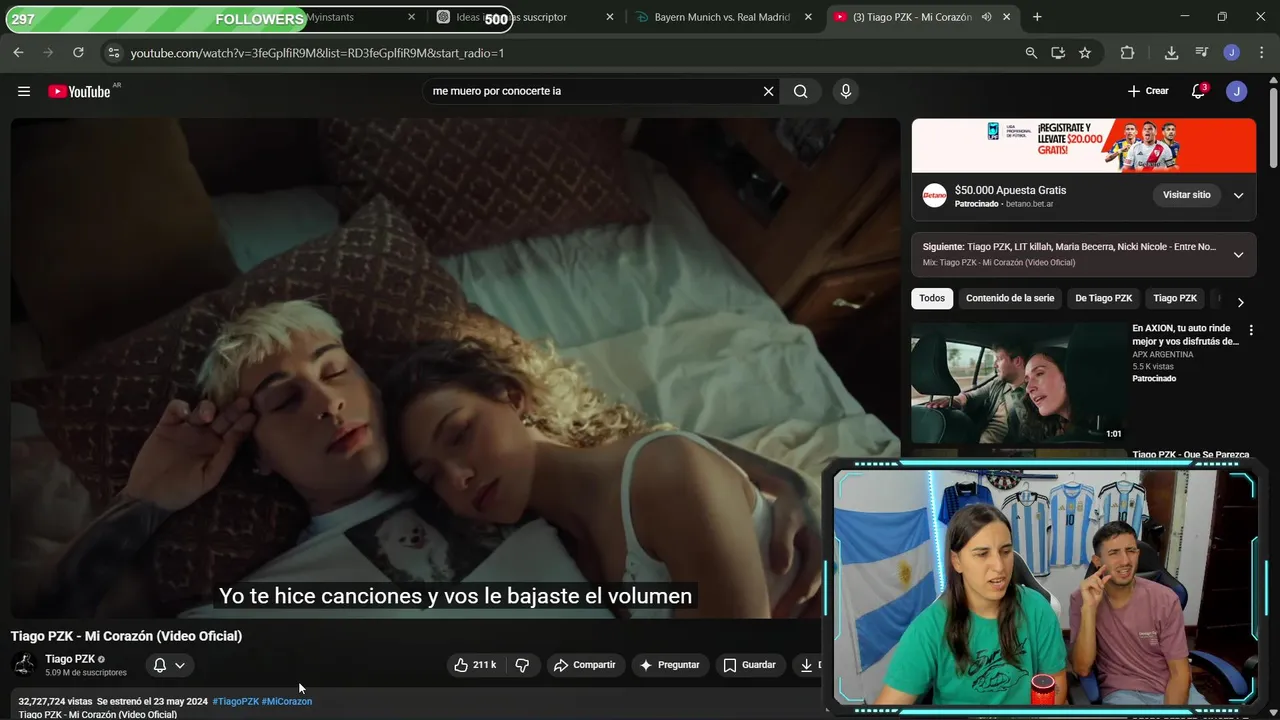Open the AXION sponsored video thumbnail
The width and height of the screenshot is (1280, 720).
1018,383
